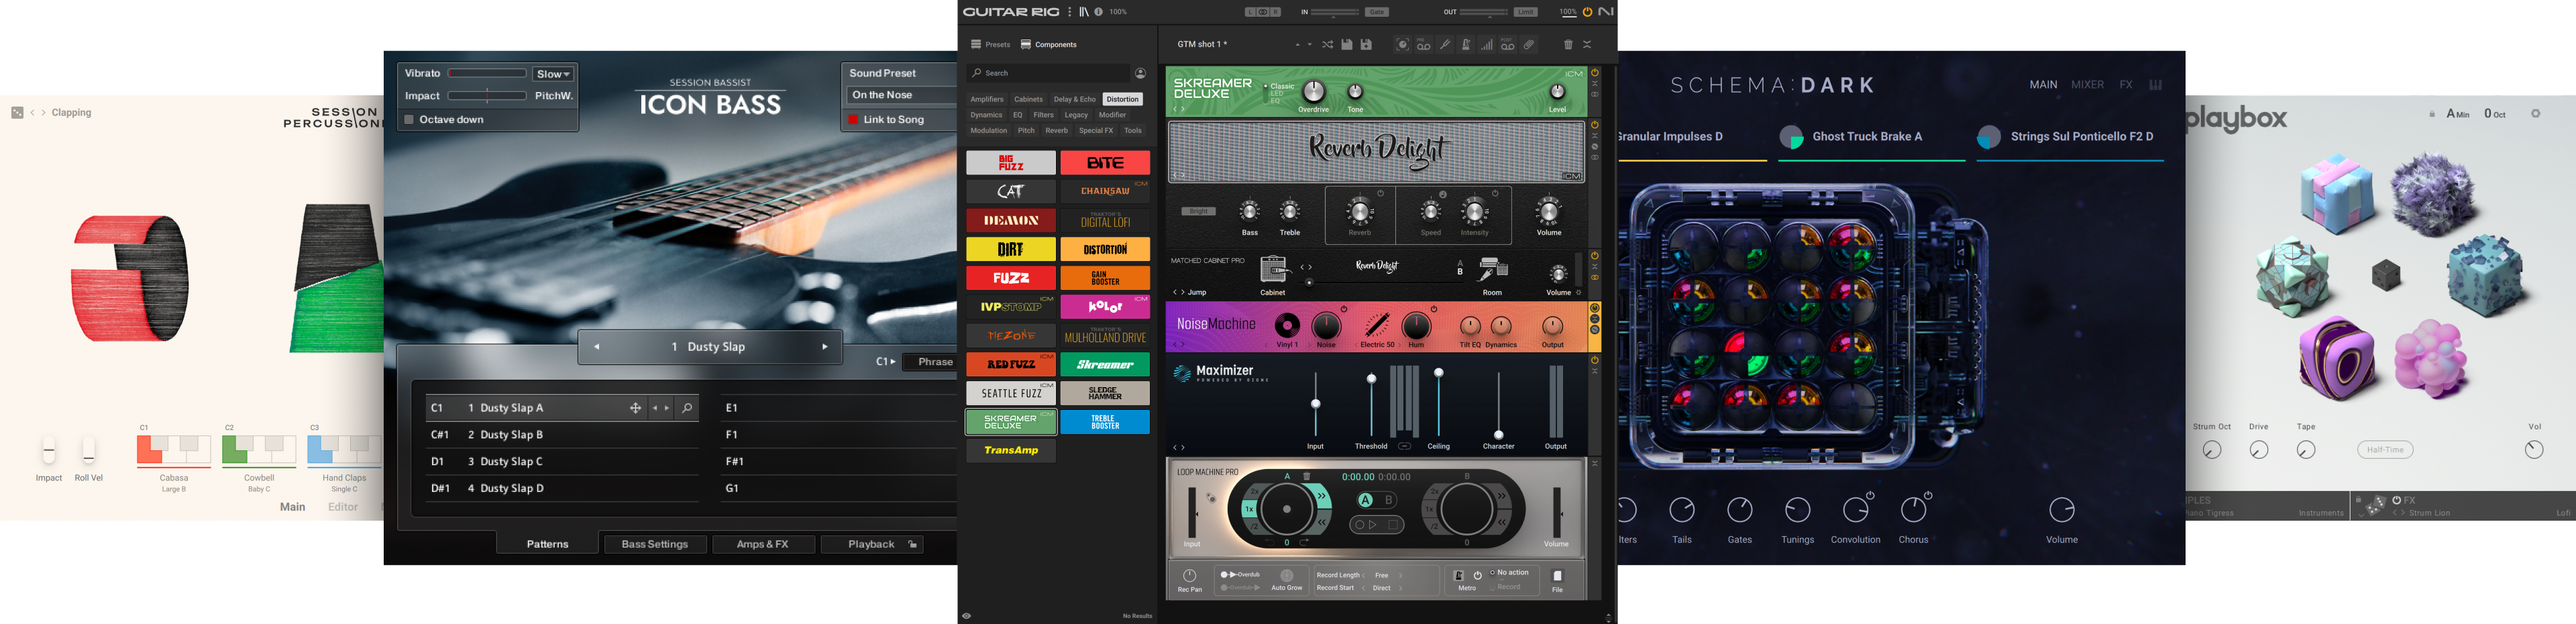Click the Loop Machine Metro metronome icon
The width and height of the screenshot is (2576, 624).
tap(1458, 576)
